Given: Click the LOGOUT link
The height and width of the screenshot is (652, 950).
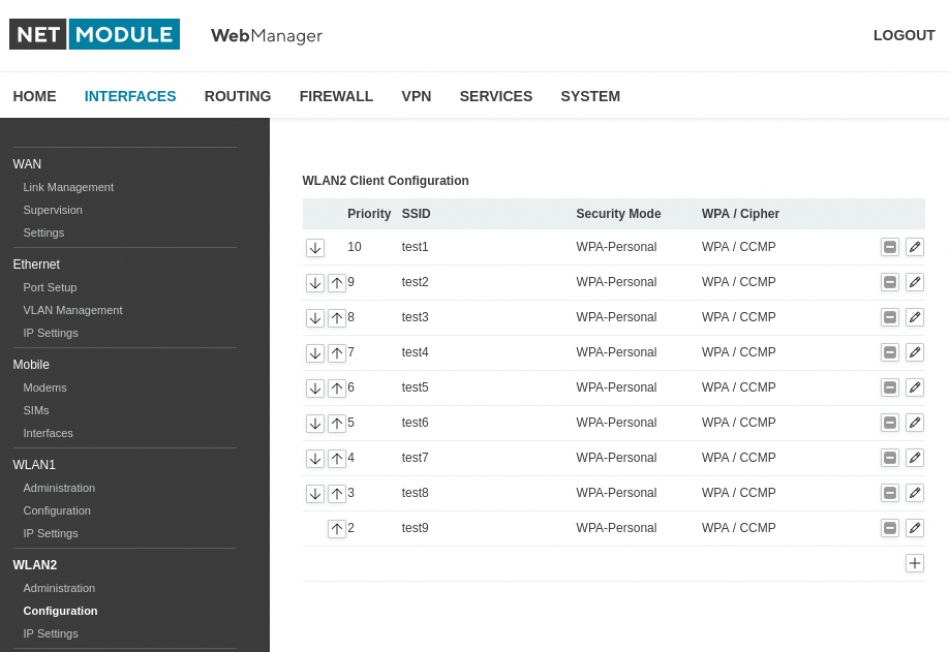Looking at the screenshot, I should pyautogui.click(x=904, y=35).
